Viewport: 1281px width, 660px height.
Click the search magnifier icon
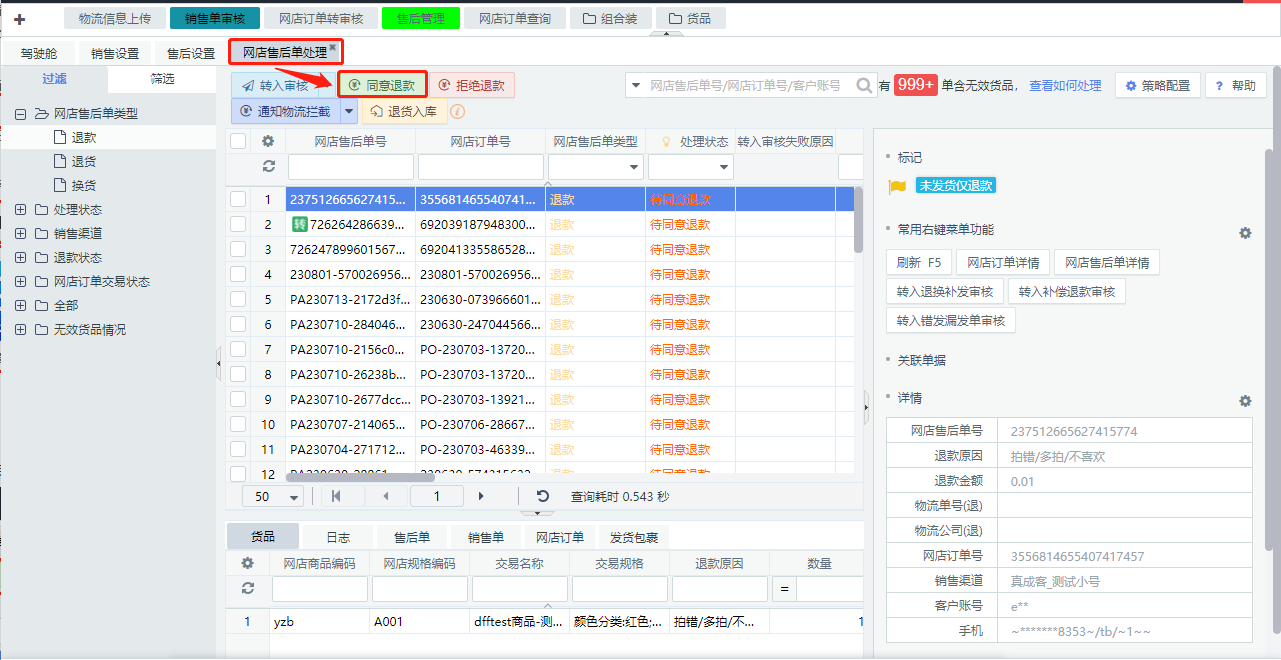864,86
